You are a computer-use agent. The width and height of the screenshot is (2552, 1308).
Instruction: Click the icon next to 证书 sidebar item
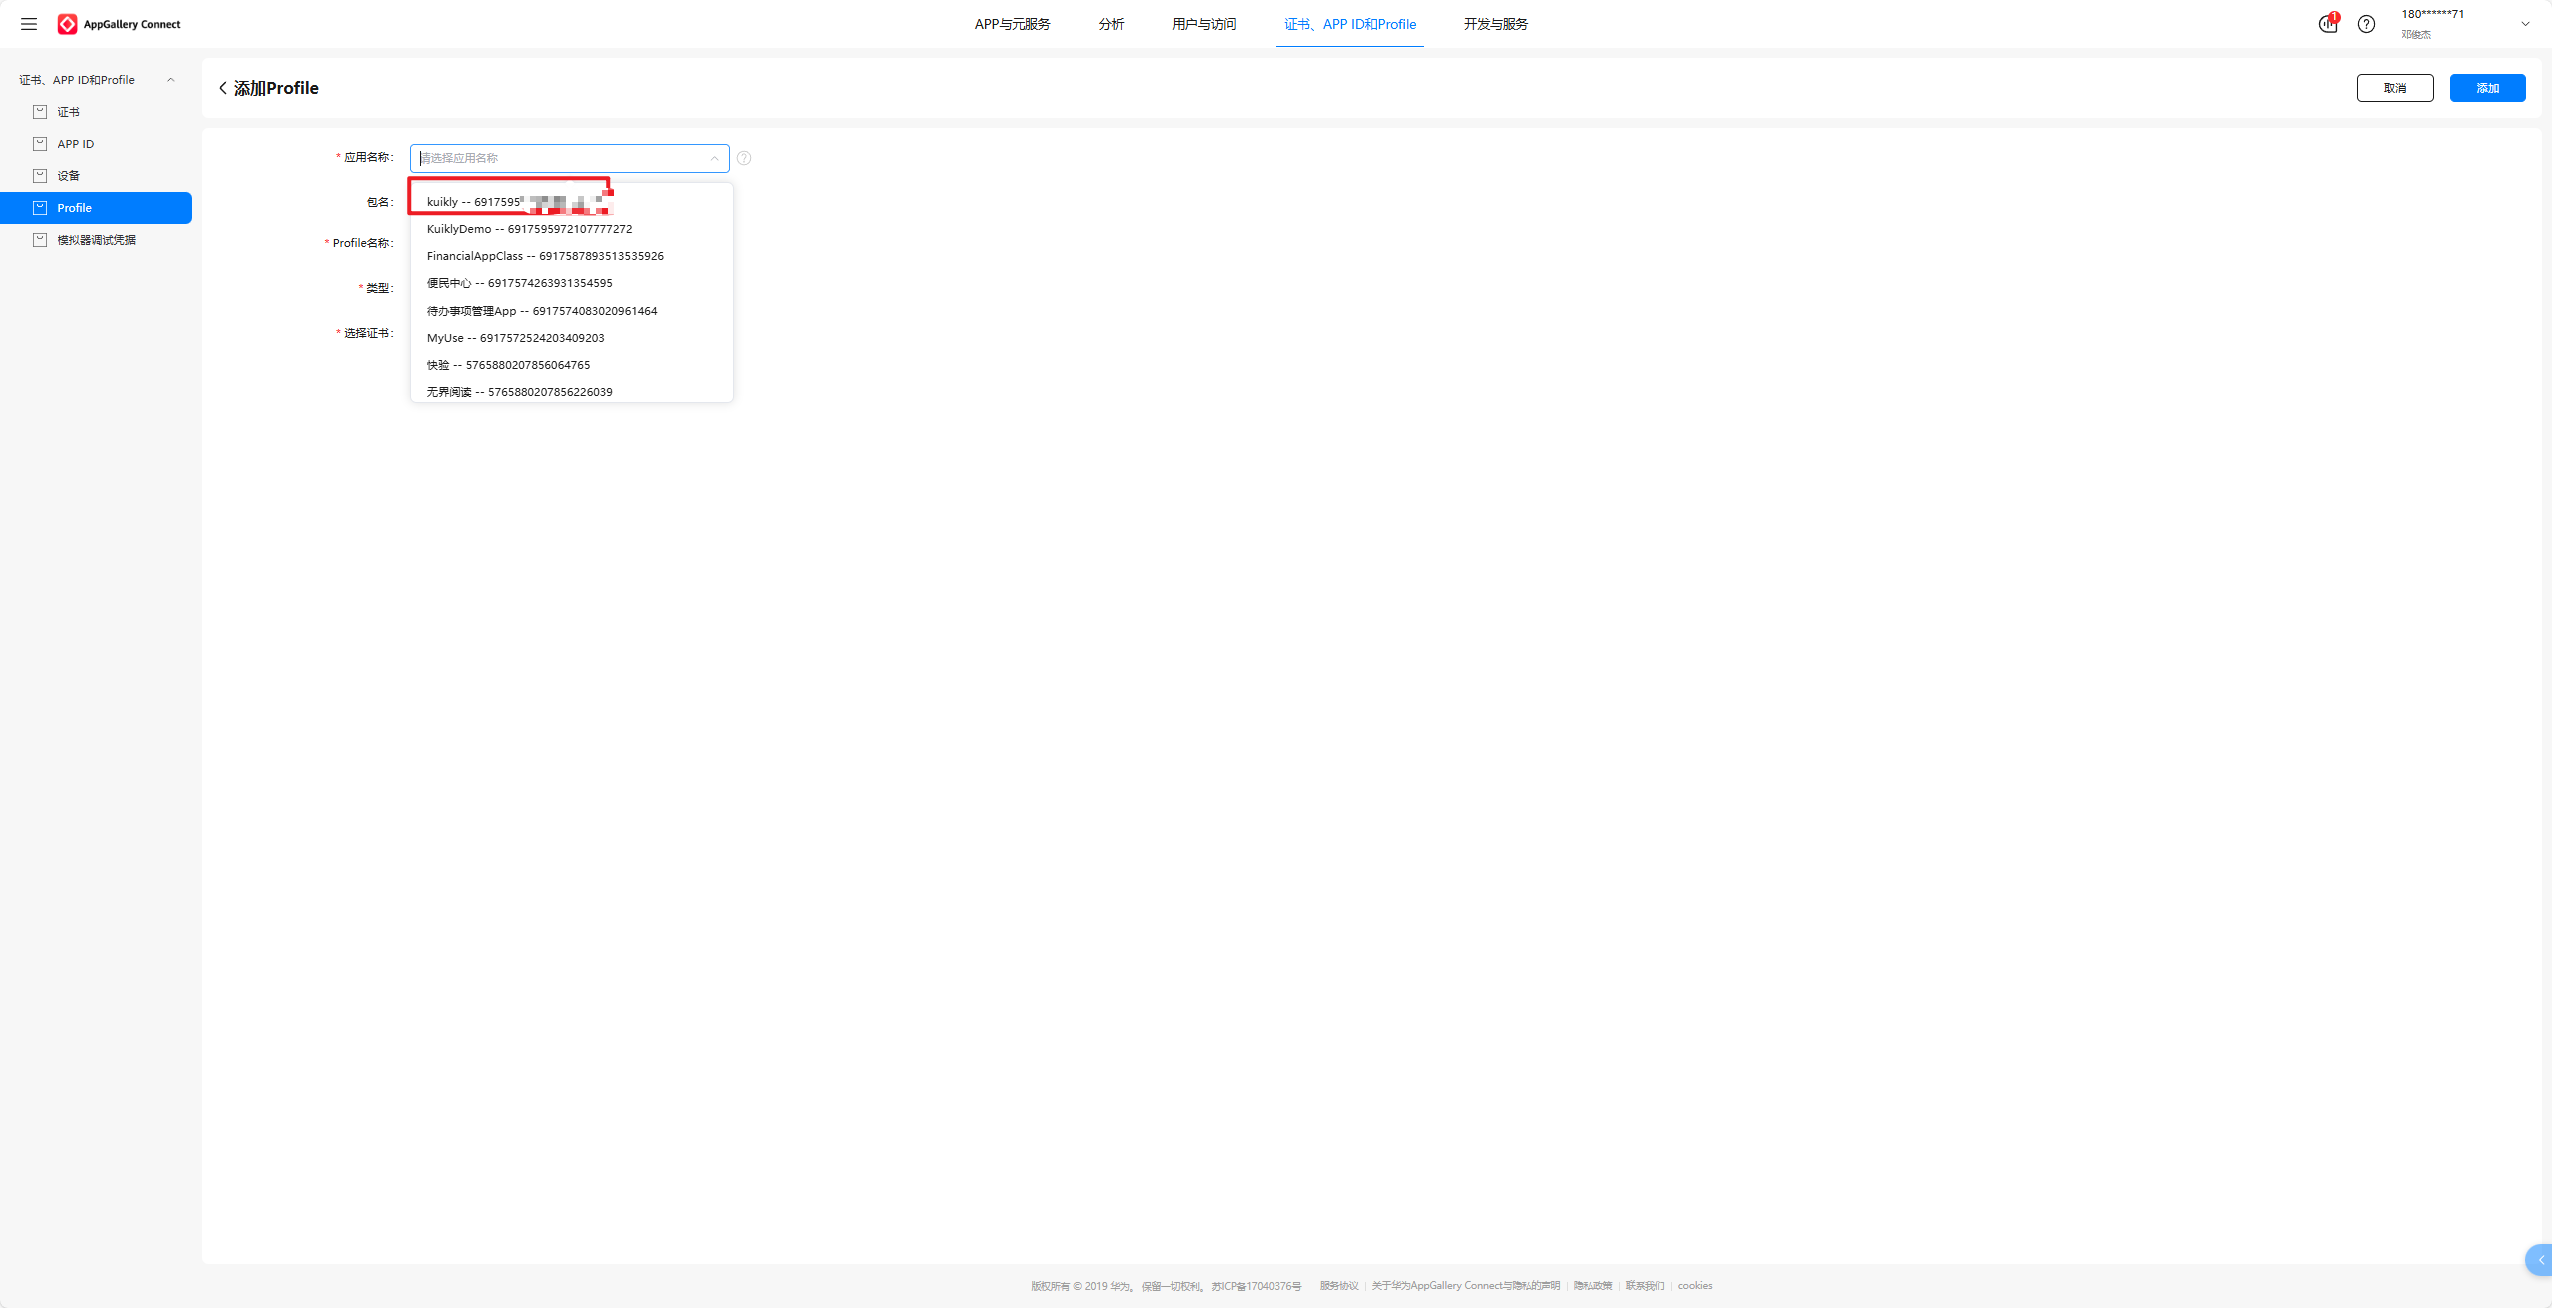(40, 112)
